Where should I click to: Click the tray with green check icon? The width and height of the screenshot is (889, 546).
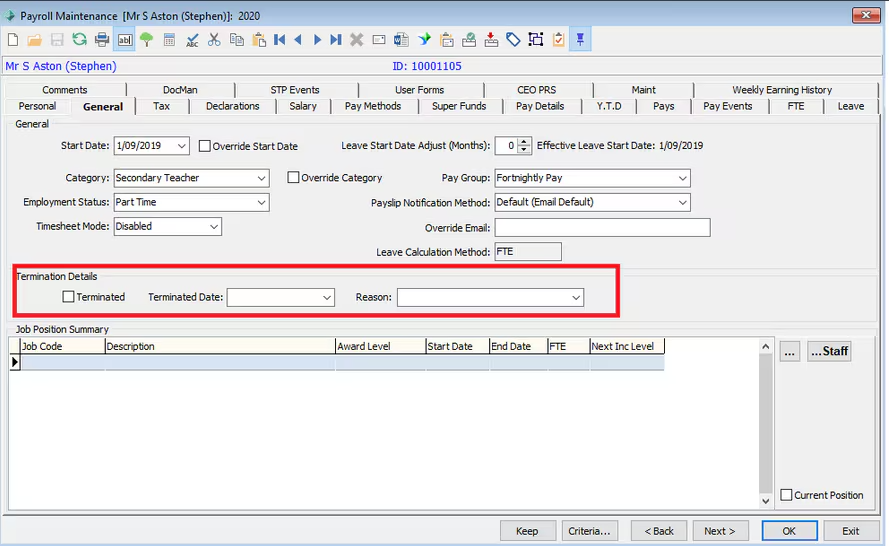469,40
